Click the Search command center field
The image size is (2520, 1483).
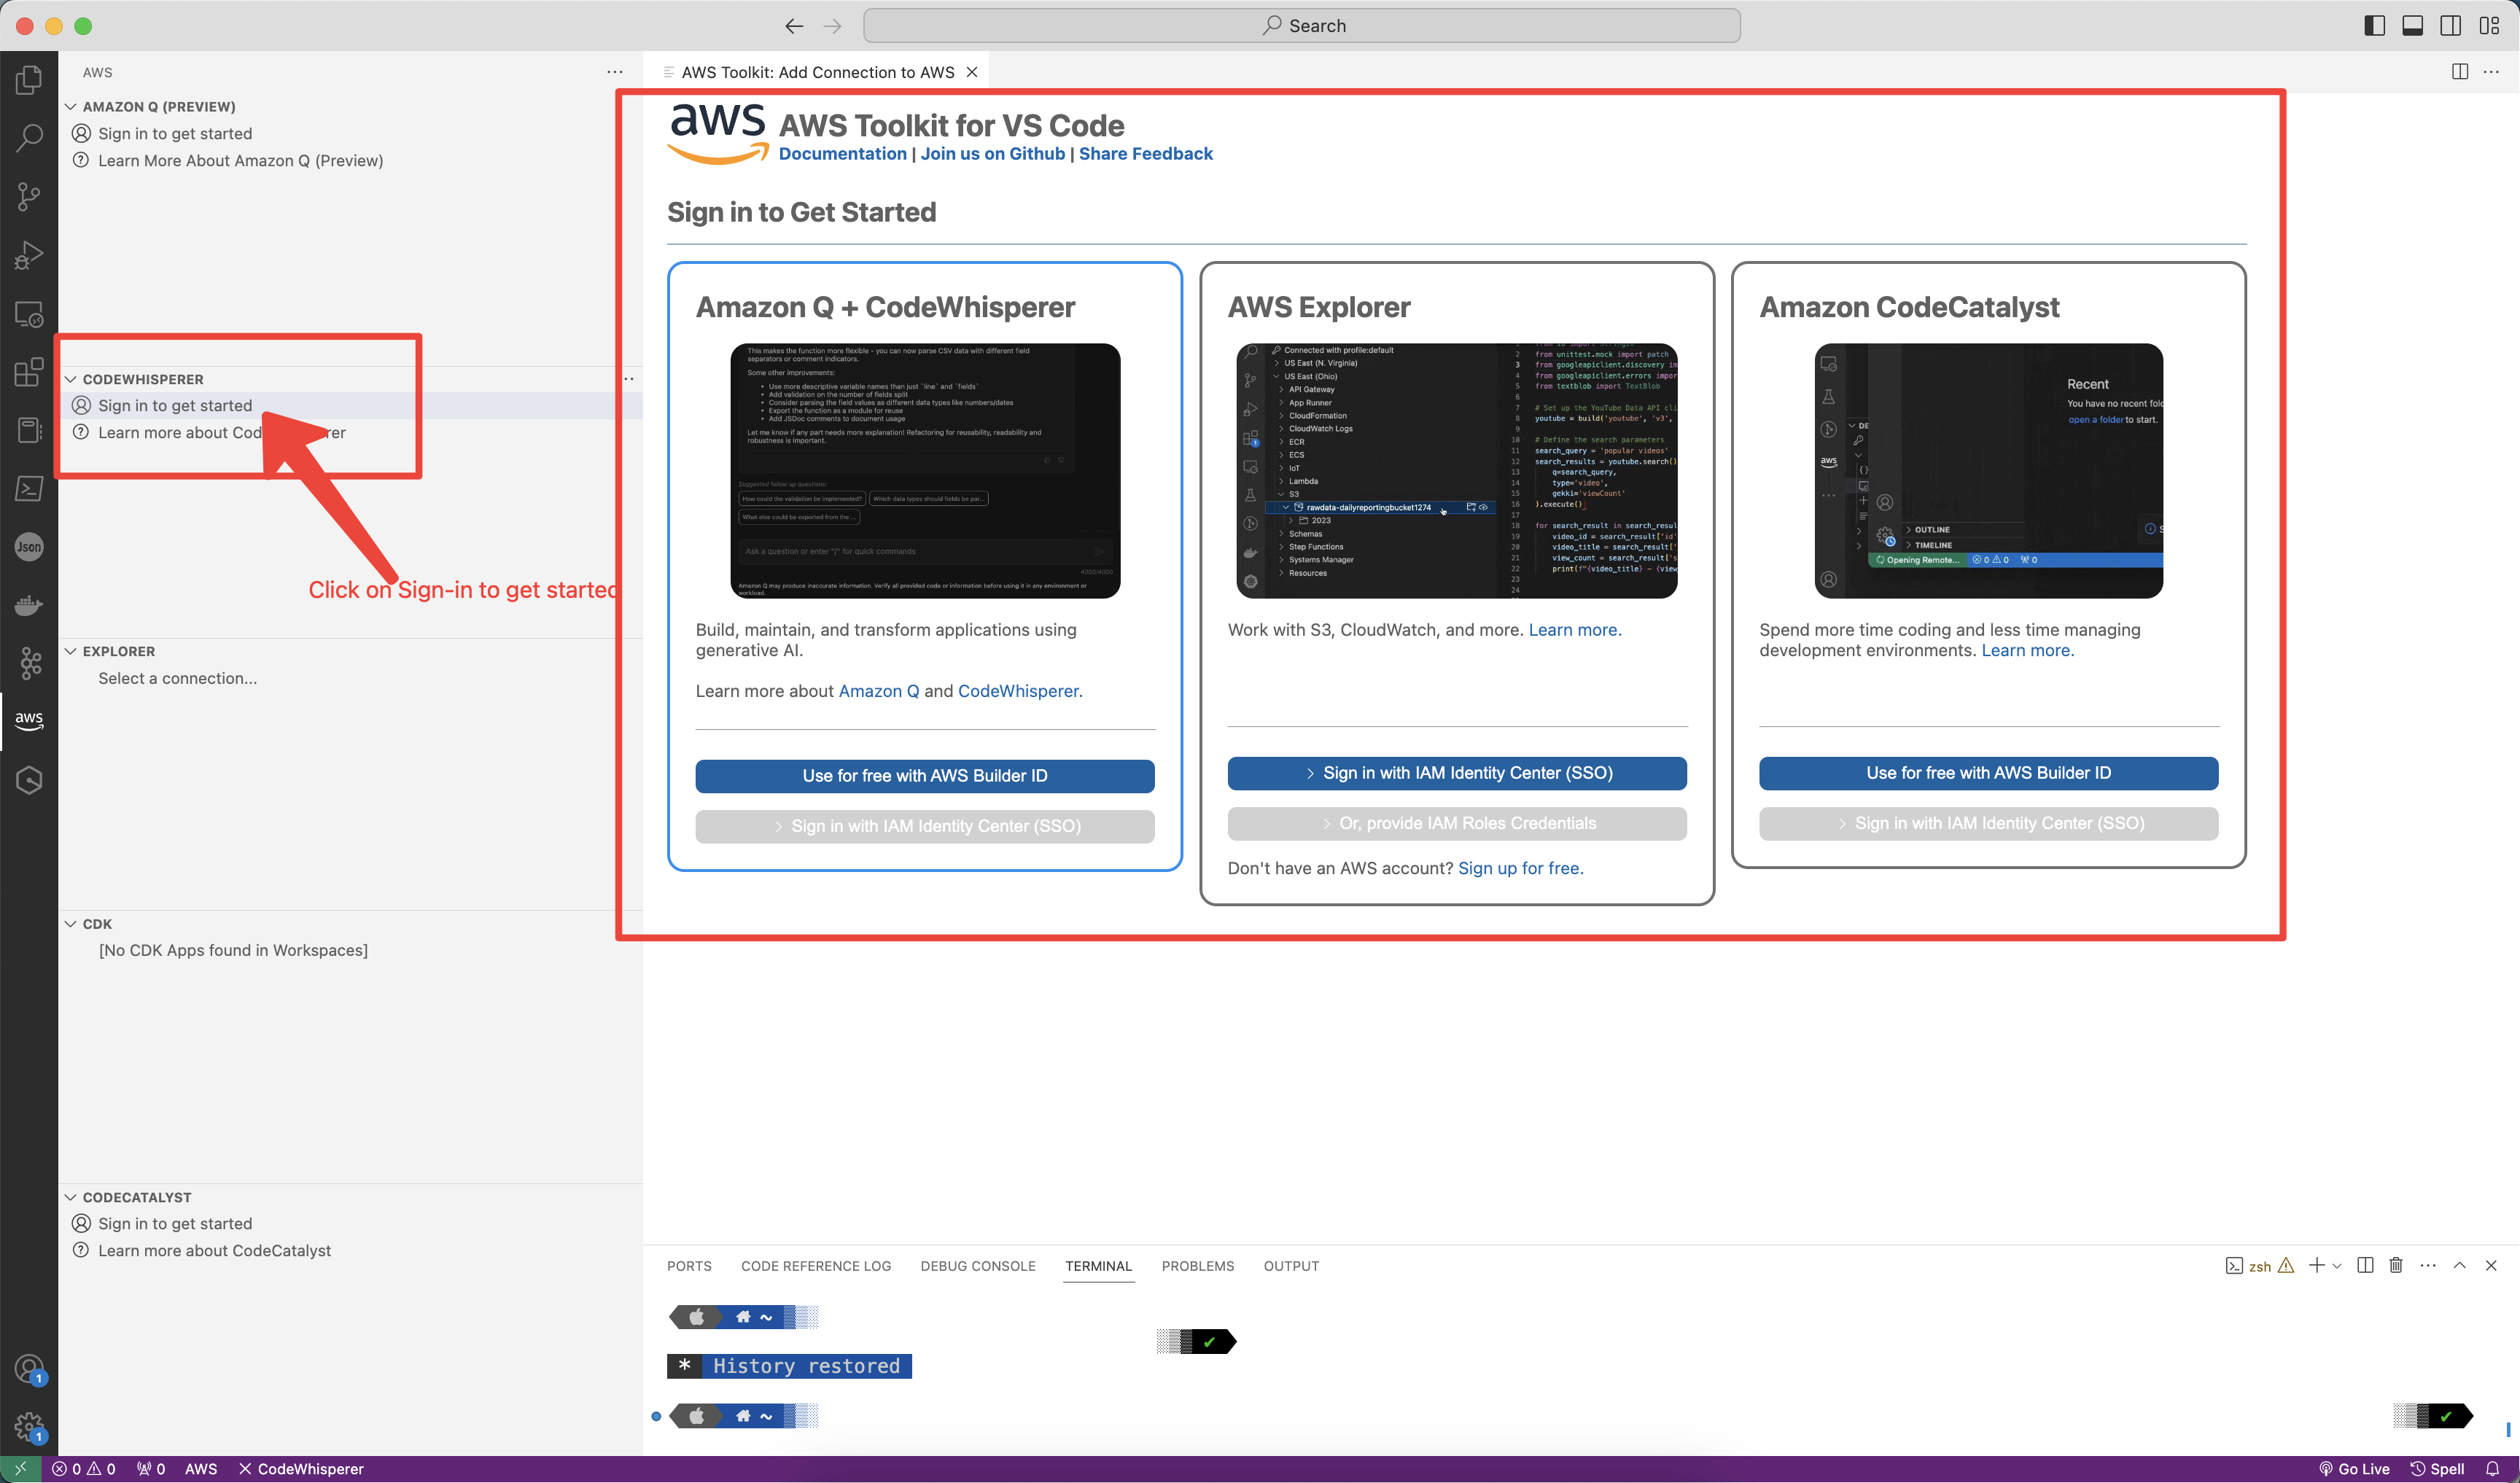pyautogui.click(x=1301, y=26)
